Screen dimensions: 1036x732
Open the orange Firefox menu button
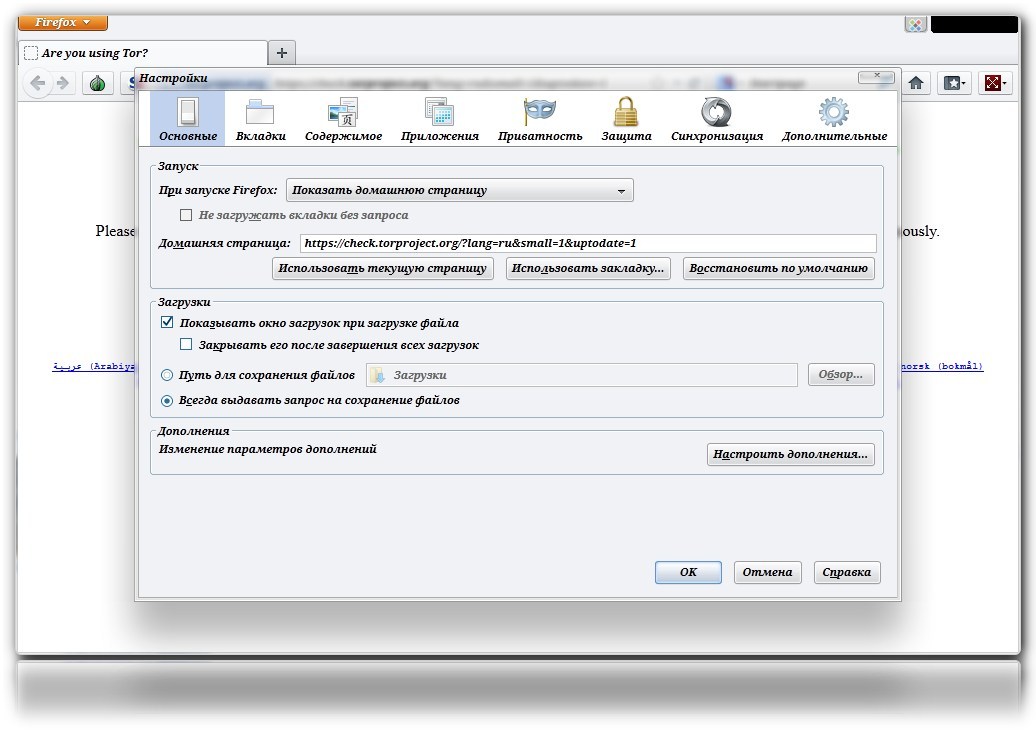(63, 22)
